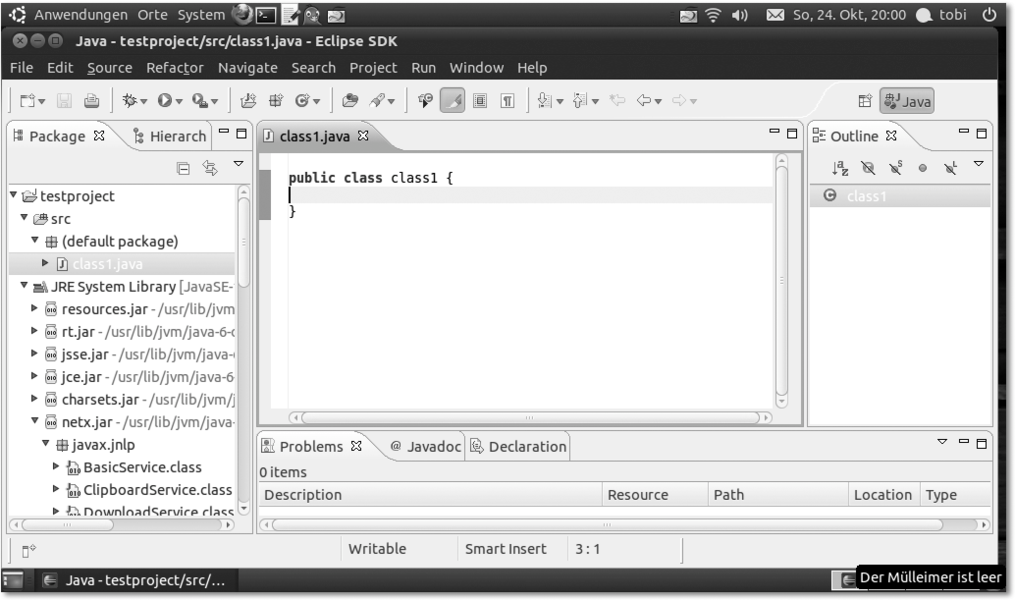Click the Debug toolbar icon
Screen dimensions: 1015x600
129,101
